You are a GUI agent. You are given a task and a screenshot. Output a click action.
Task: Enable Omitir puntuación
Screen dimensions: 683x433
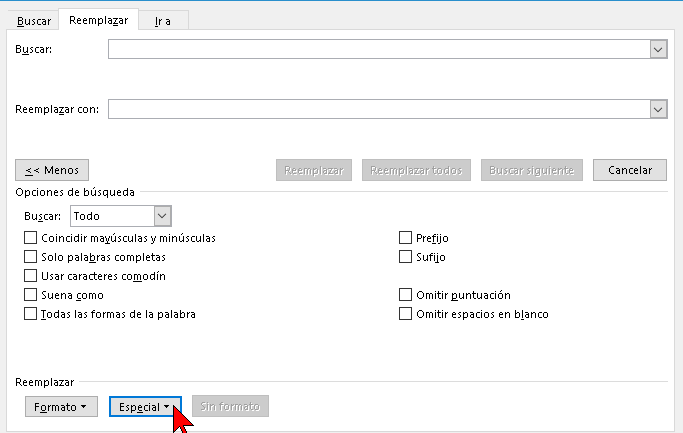pos(405,295)
